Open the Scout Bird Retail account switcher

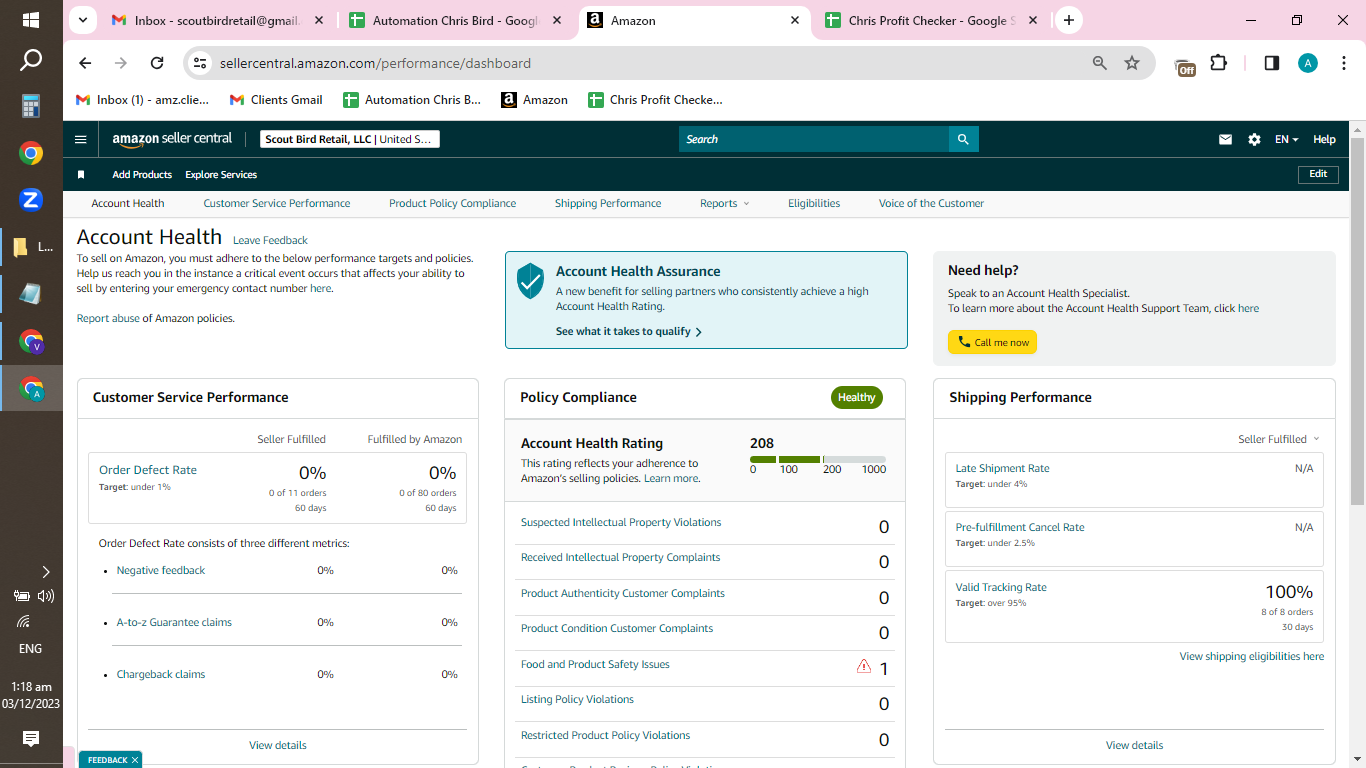pyautogui.click(x=350, y=139)
